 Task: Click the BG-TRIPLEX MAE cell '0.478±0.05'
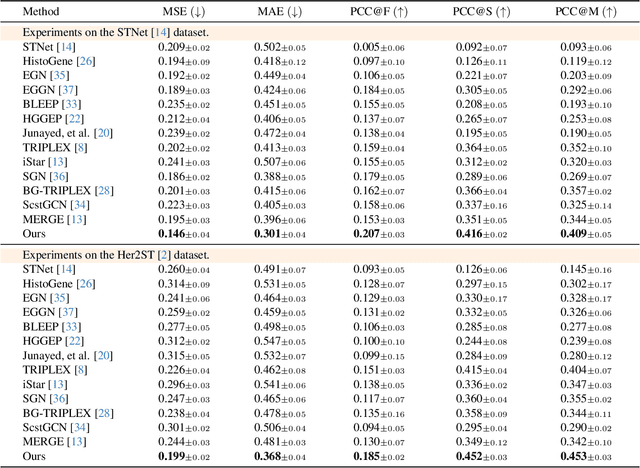[x=280, y=413]
